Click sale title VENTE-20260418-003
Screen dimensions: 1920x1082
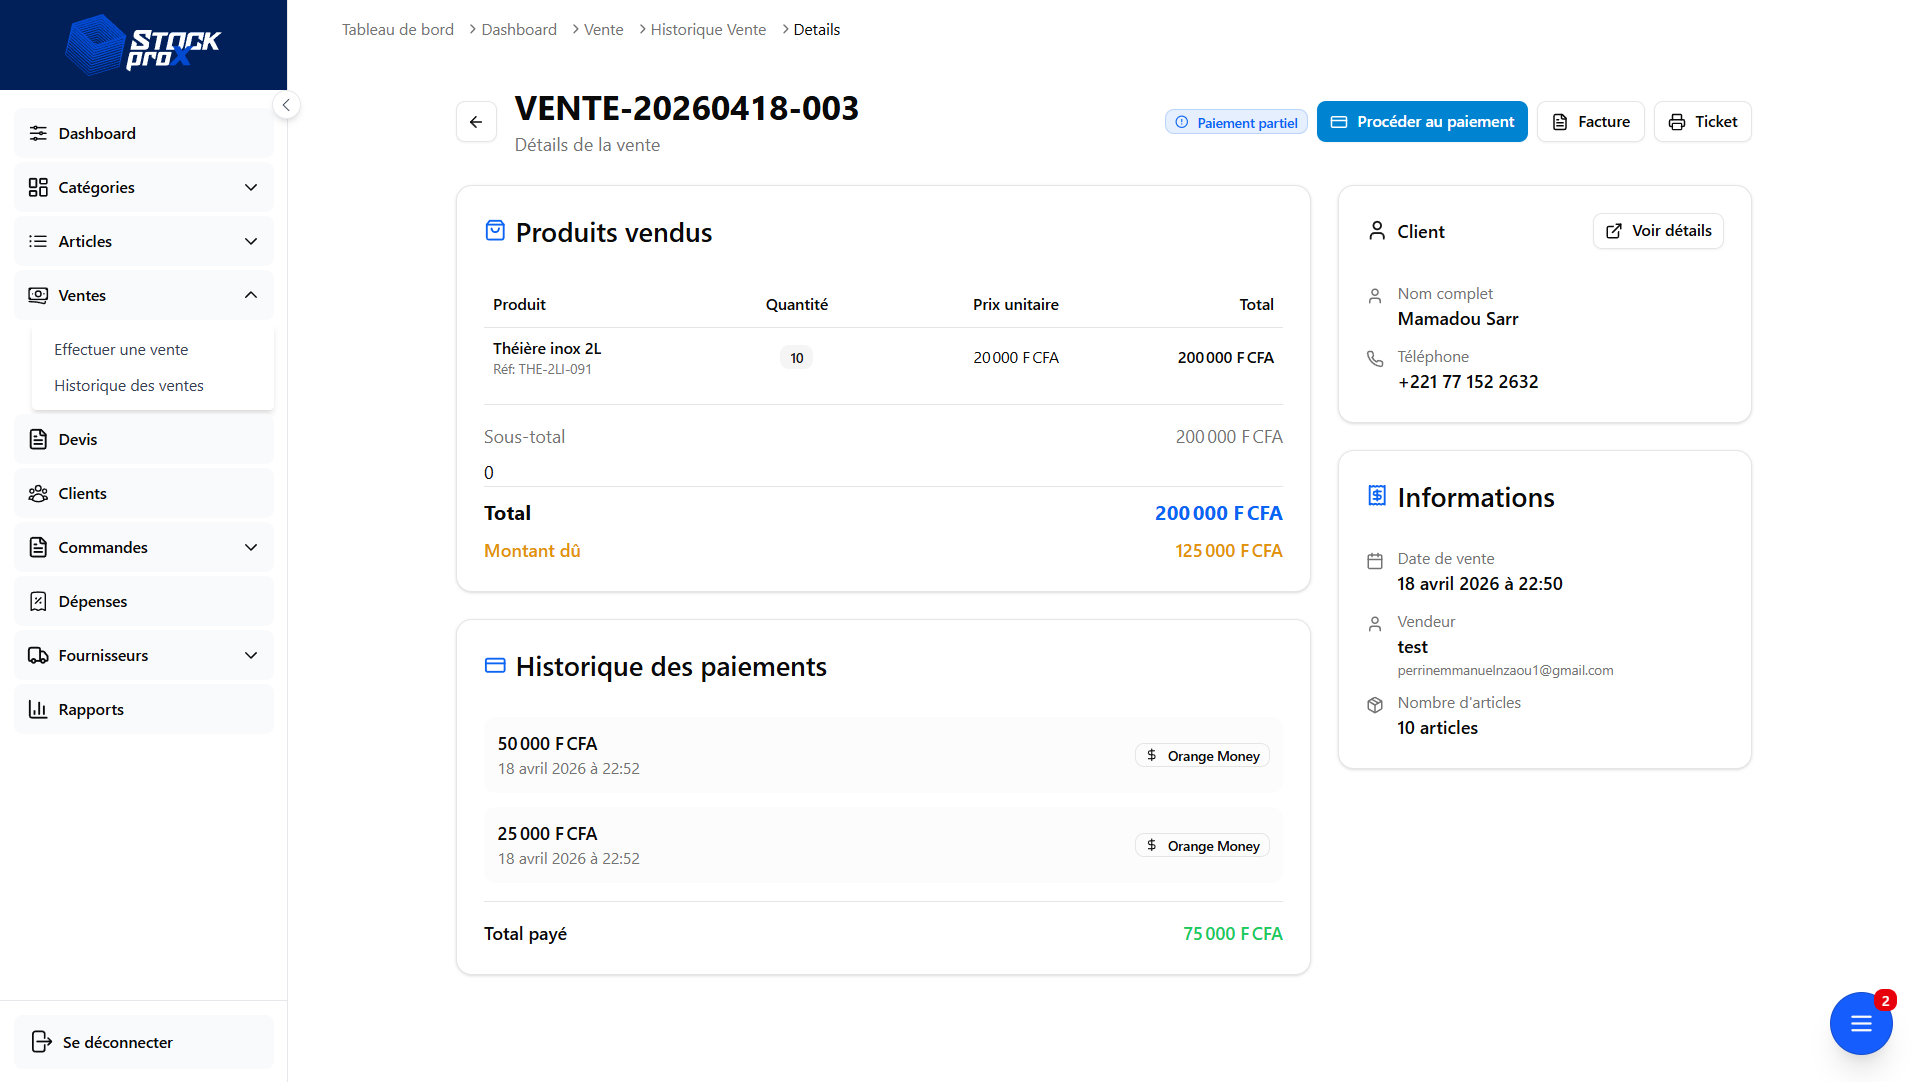687,108
